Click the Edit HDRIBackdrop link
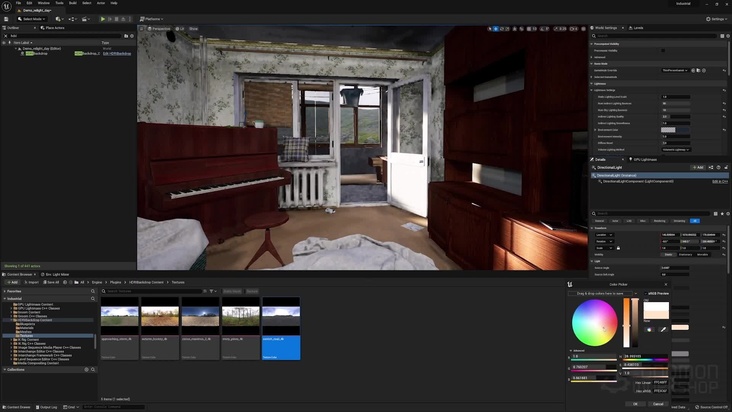The width and height of the screenshot is (732, 412). pos(117,54)
